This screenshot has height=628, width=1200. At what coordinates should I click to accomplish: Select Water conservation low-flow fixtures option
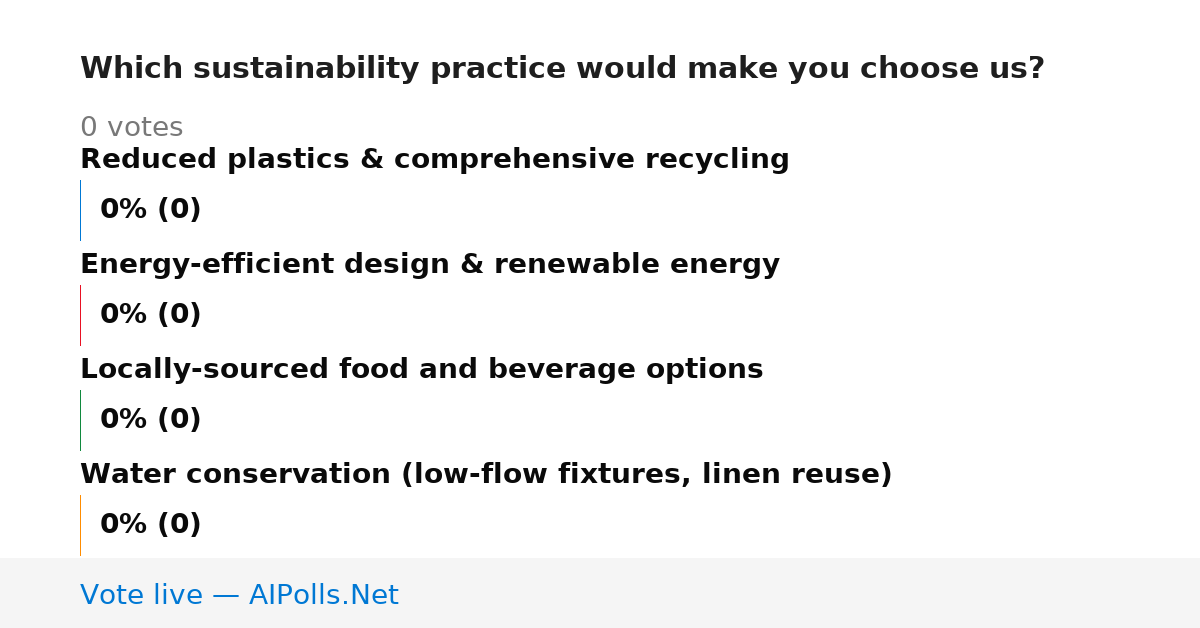(486, 475)
